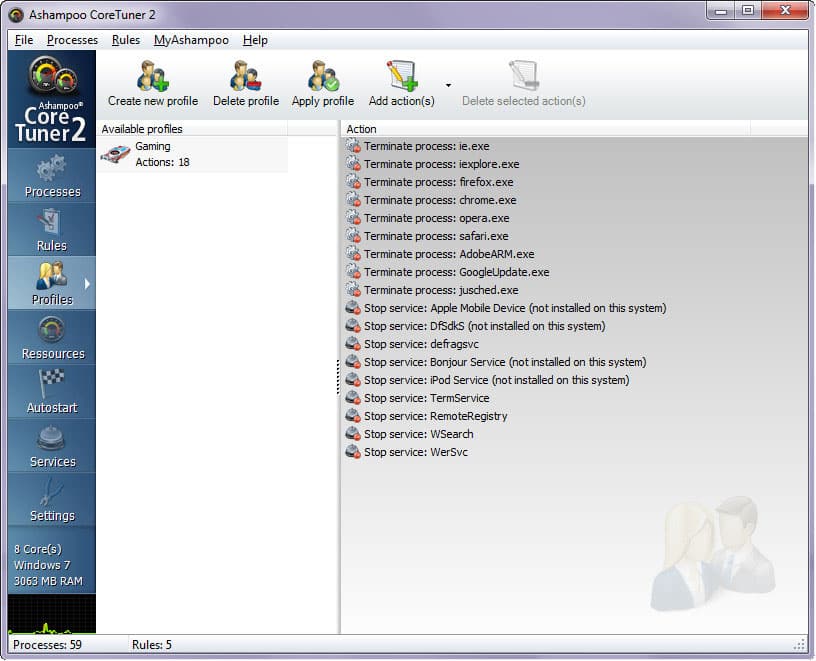Click the Apply profile toolbar icon

click(x=323, y=76)
